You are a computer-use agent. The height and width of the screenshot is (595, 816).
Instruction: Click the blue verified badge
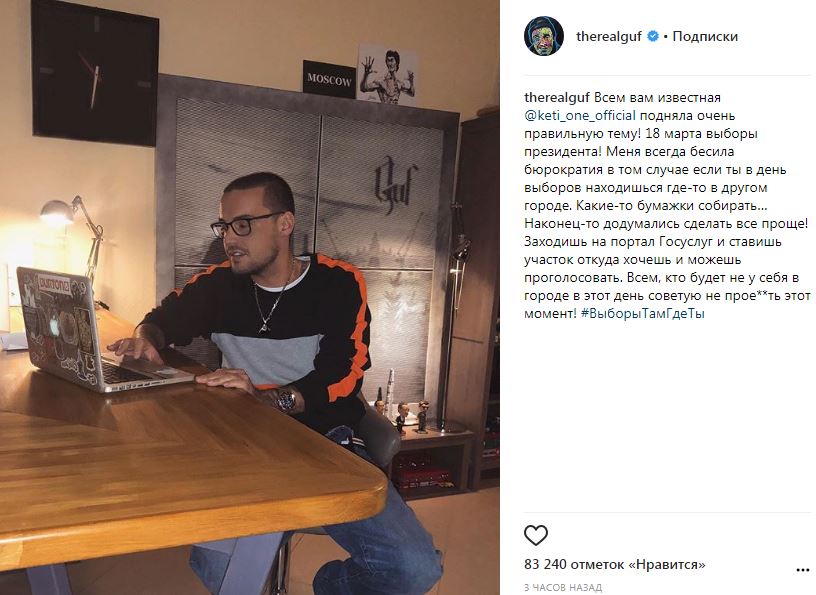653,36
